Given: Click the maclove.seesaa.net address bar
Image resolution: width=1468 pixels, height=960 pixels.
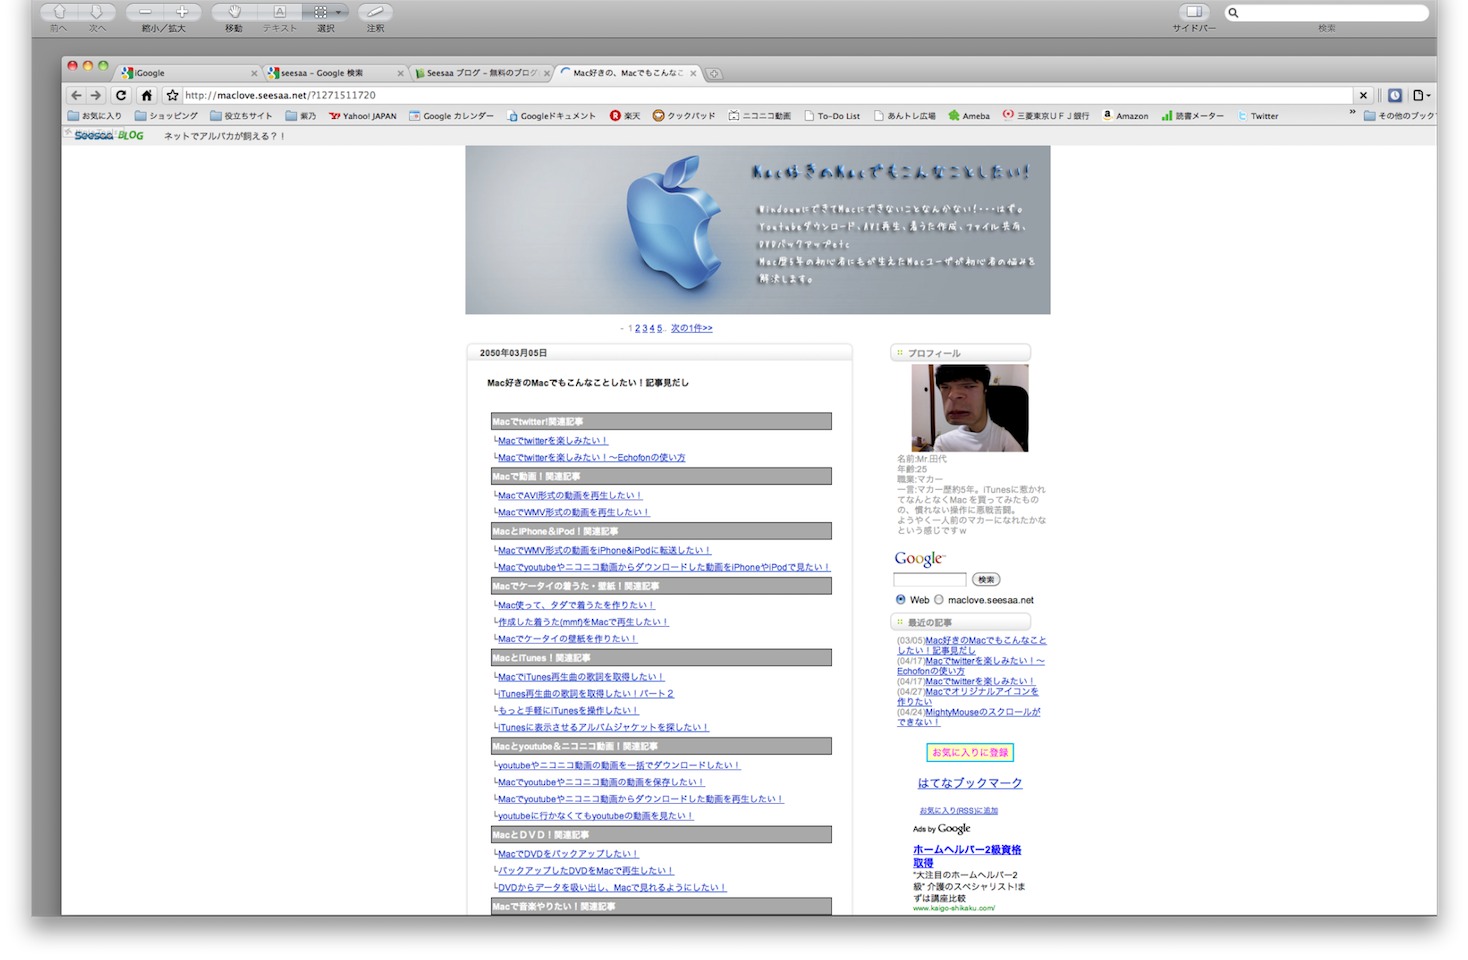Looking at the screenshot, I should click(x=767, y=95).
